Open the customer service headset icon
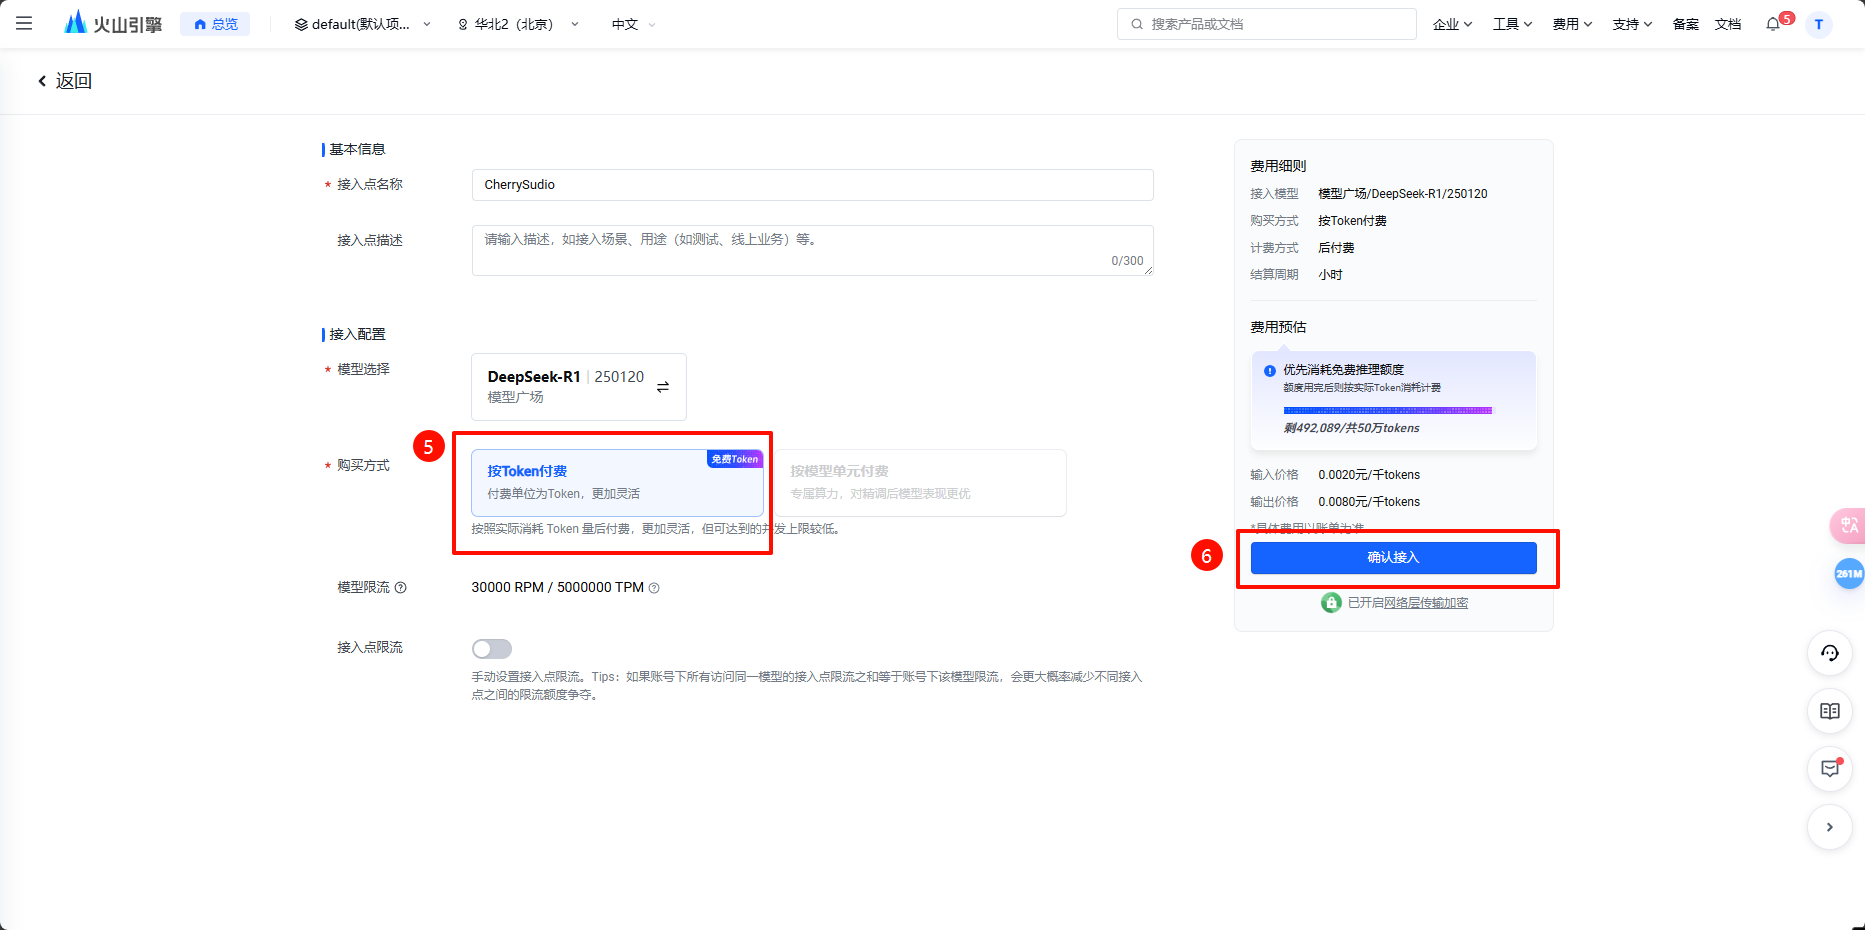 1830,653
